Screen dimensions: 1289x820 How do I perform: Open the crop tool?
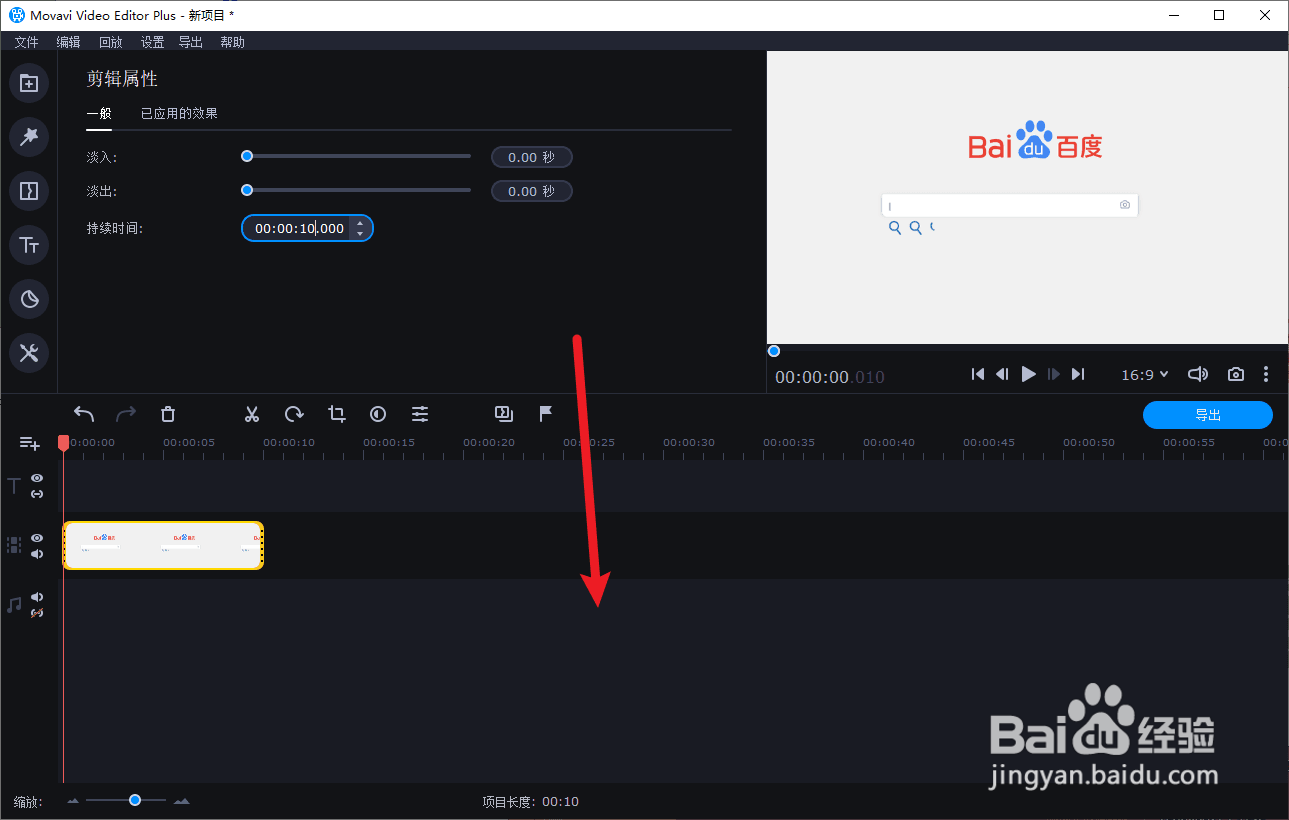pos(336,414)
